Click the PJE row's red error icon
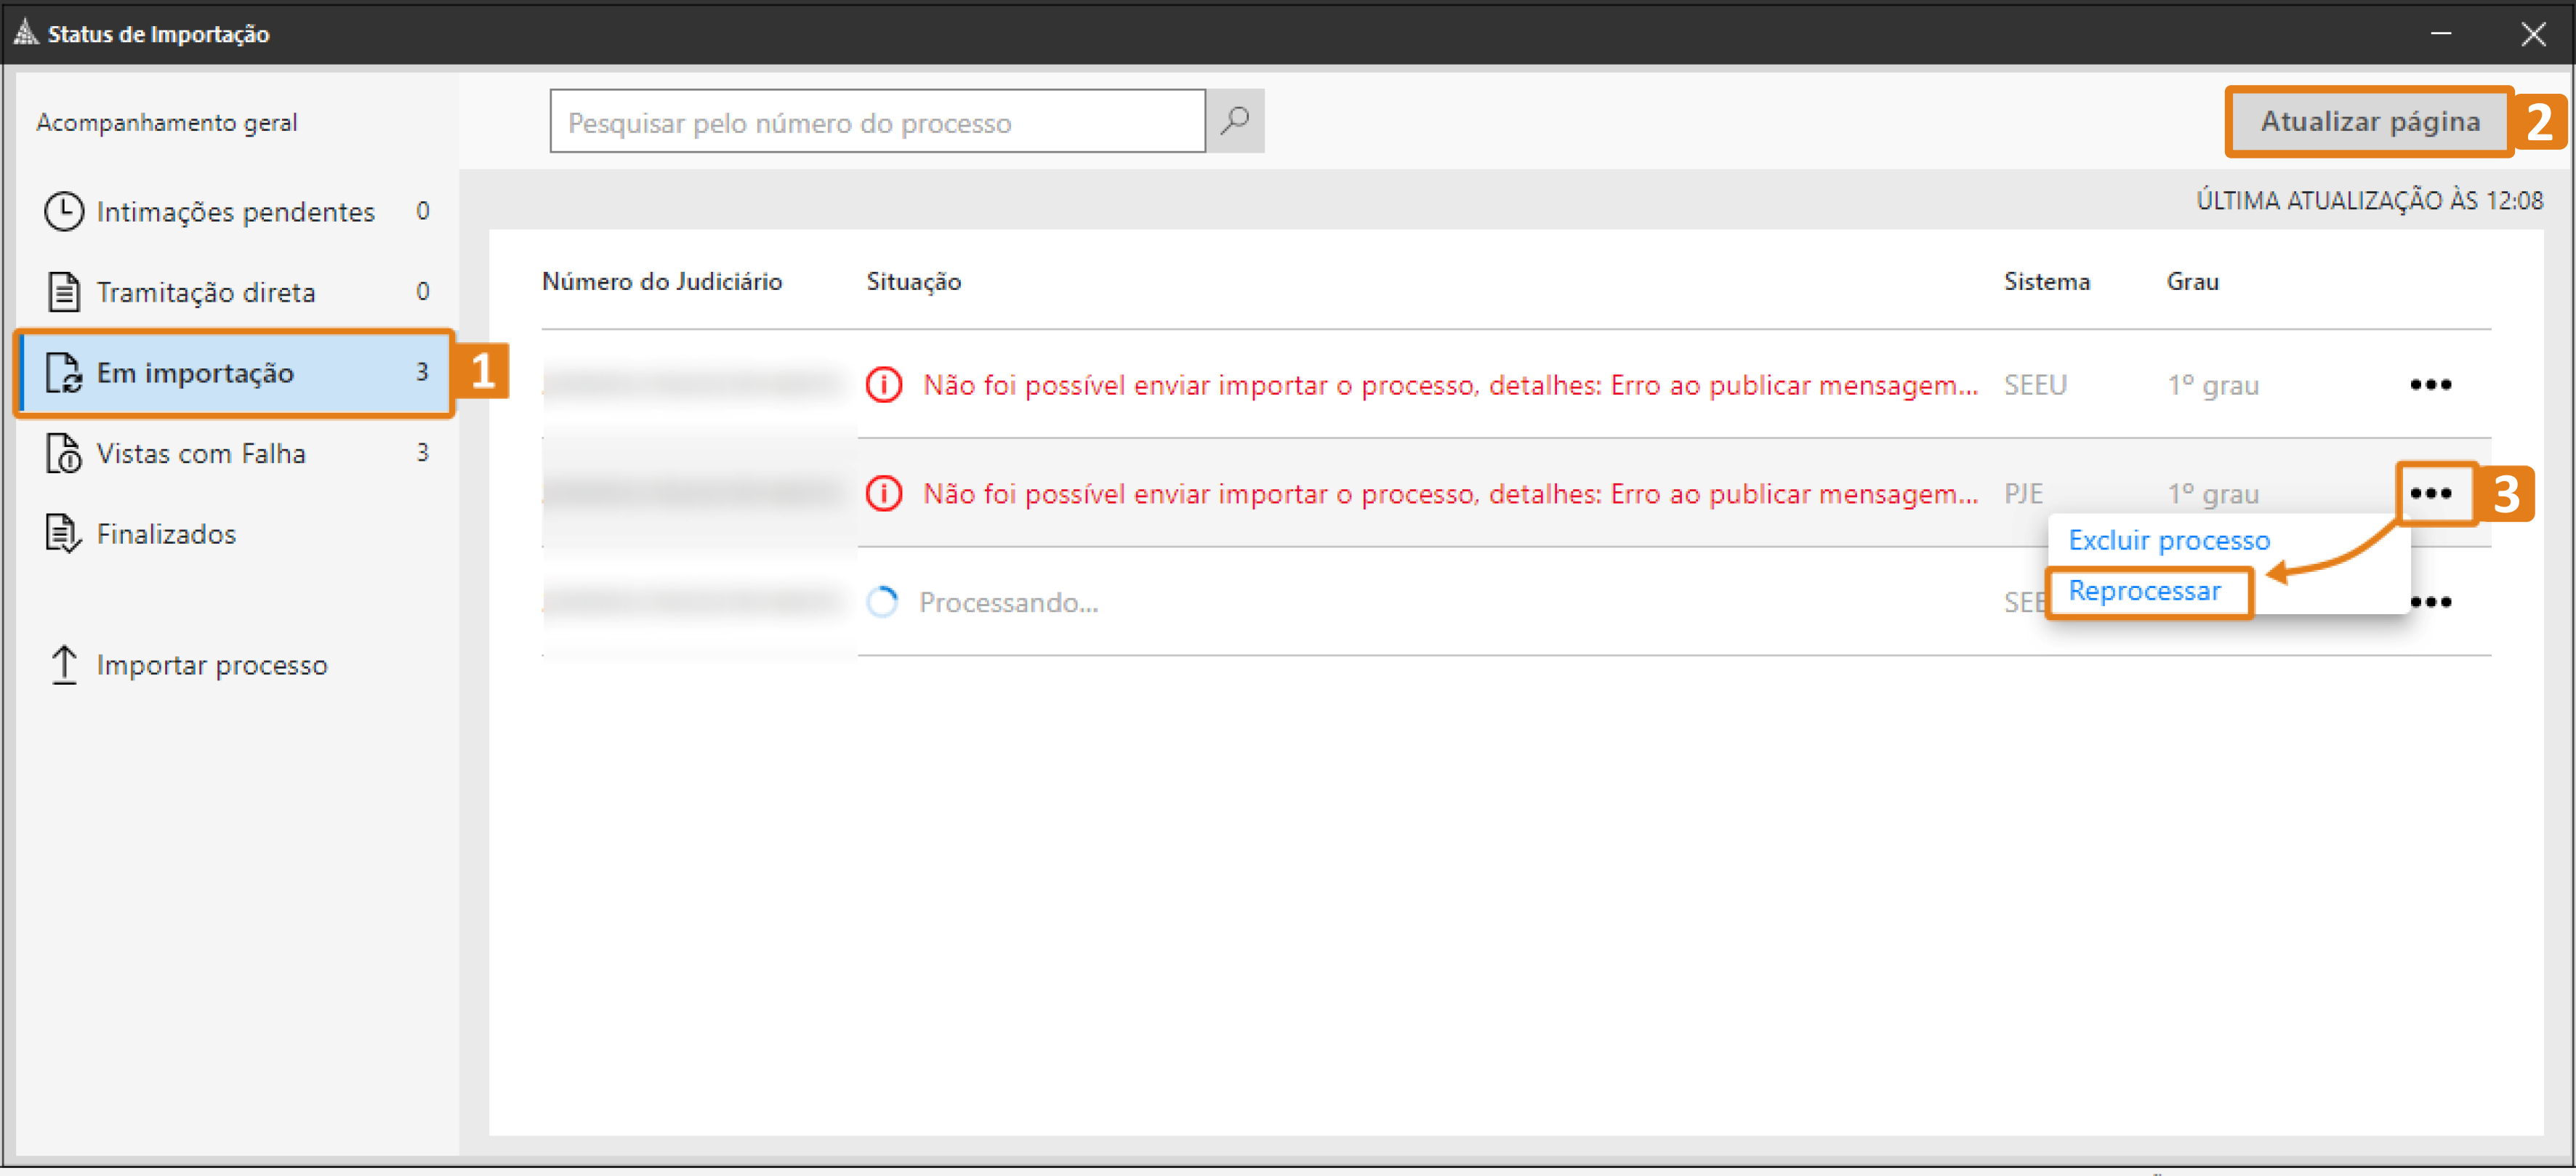2576x1176 pixels. [x=883, y=493]
